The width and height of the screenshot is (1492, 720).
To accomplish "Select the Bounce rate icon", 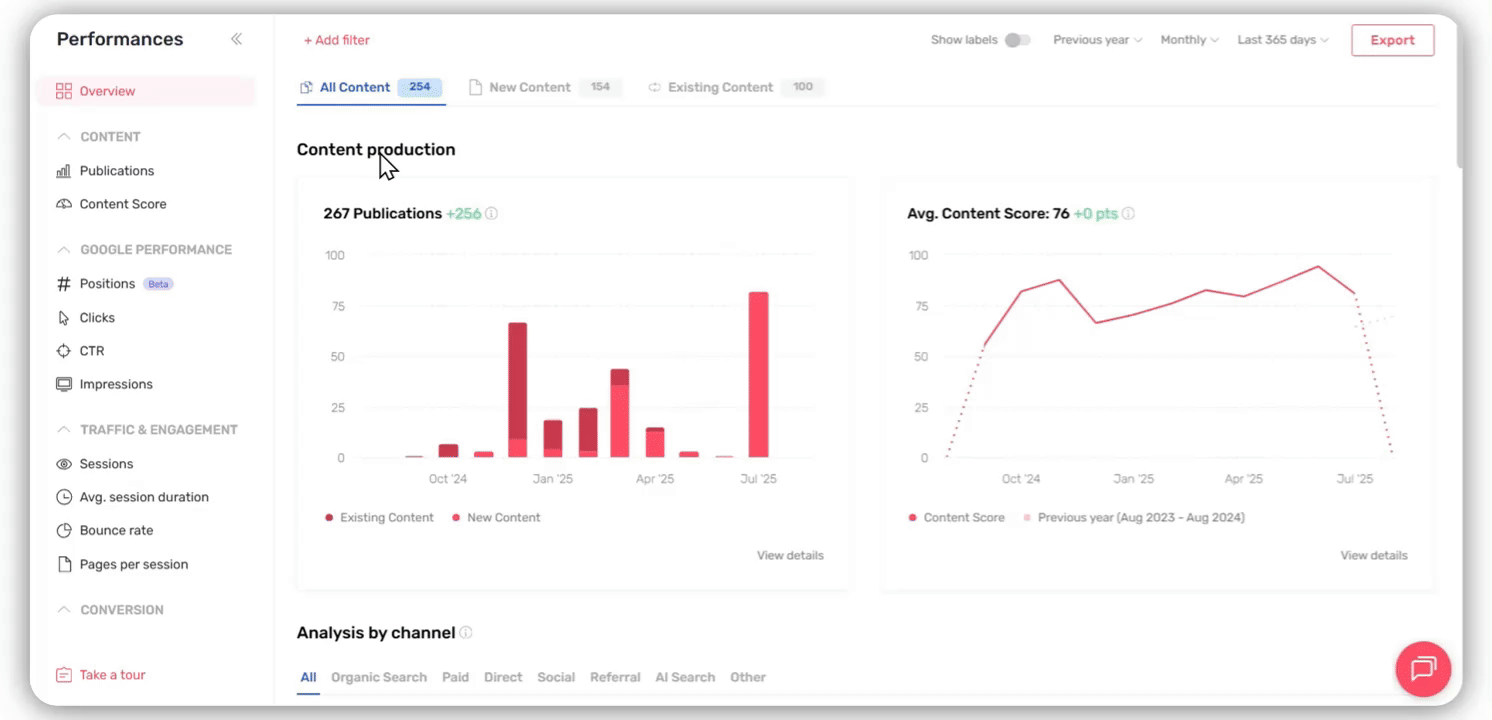I will tap(63, 530).
